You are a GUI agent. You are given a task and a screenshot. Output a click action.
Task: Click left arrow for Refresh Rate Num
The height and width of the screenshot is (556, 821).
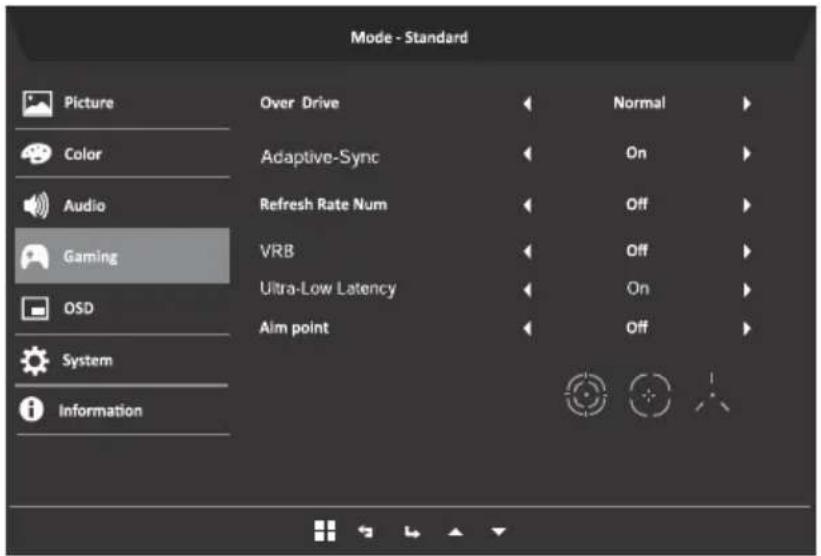click(x=528, y=205)
